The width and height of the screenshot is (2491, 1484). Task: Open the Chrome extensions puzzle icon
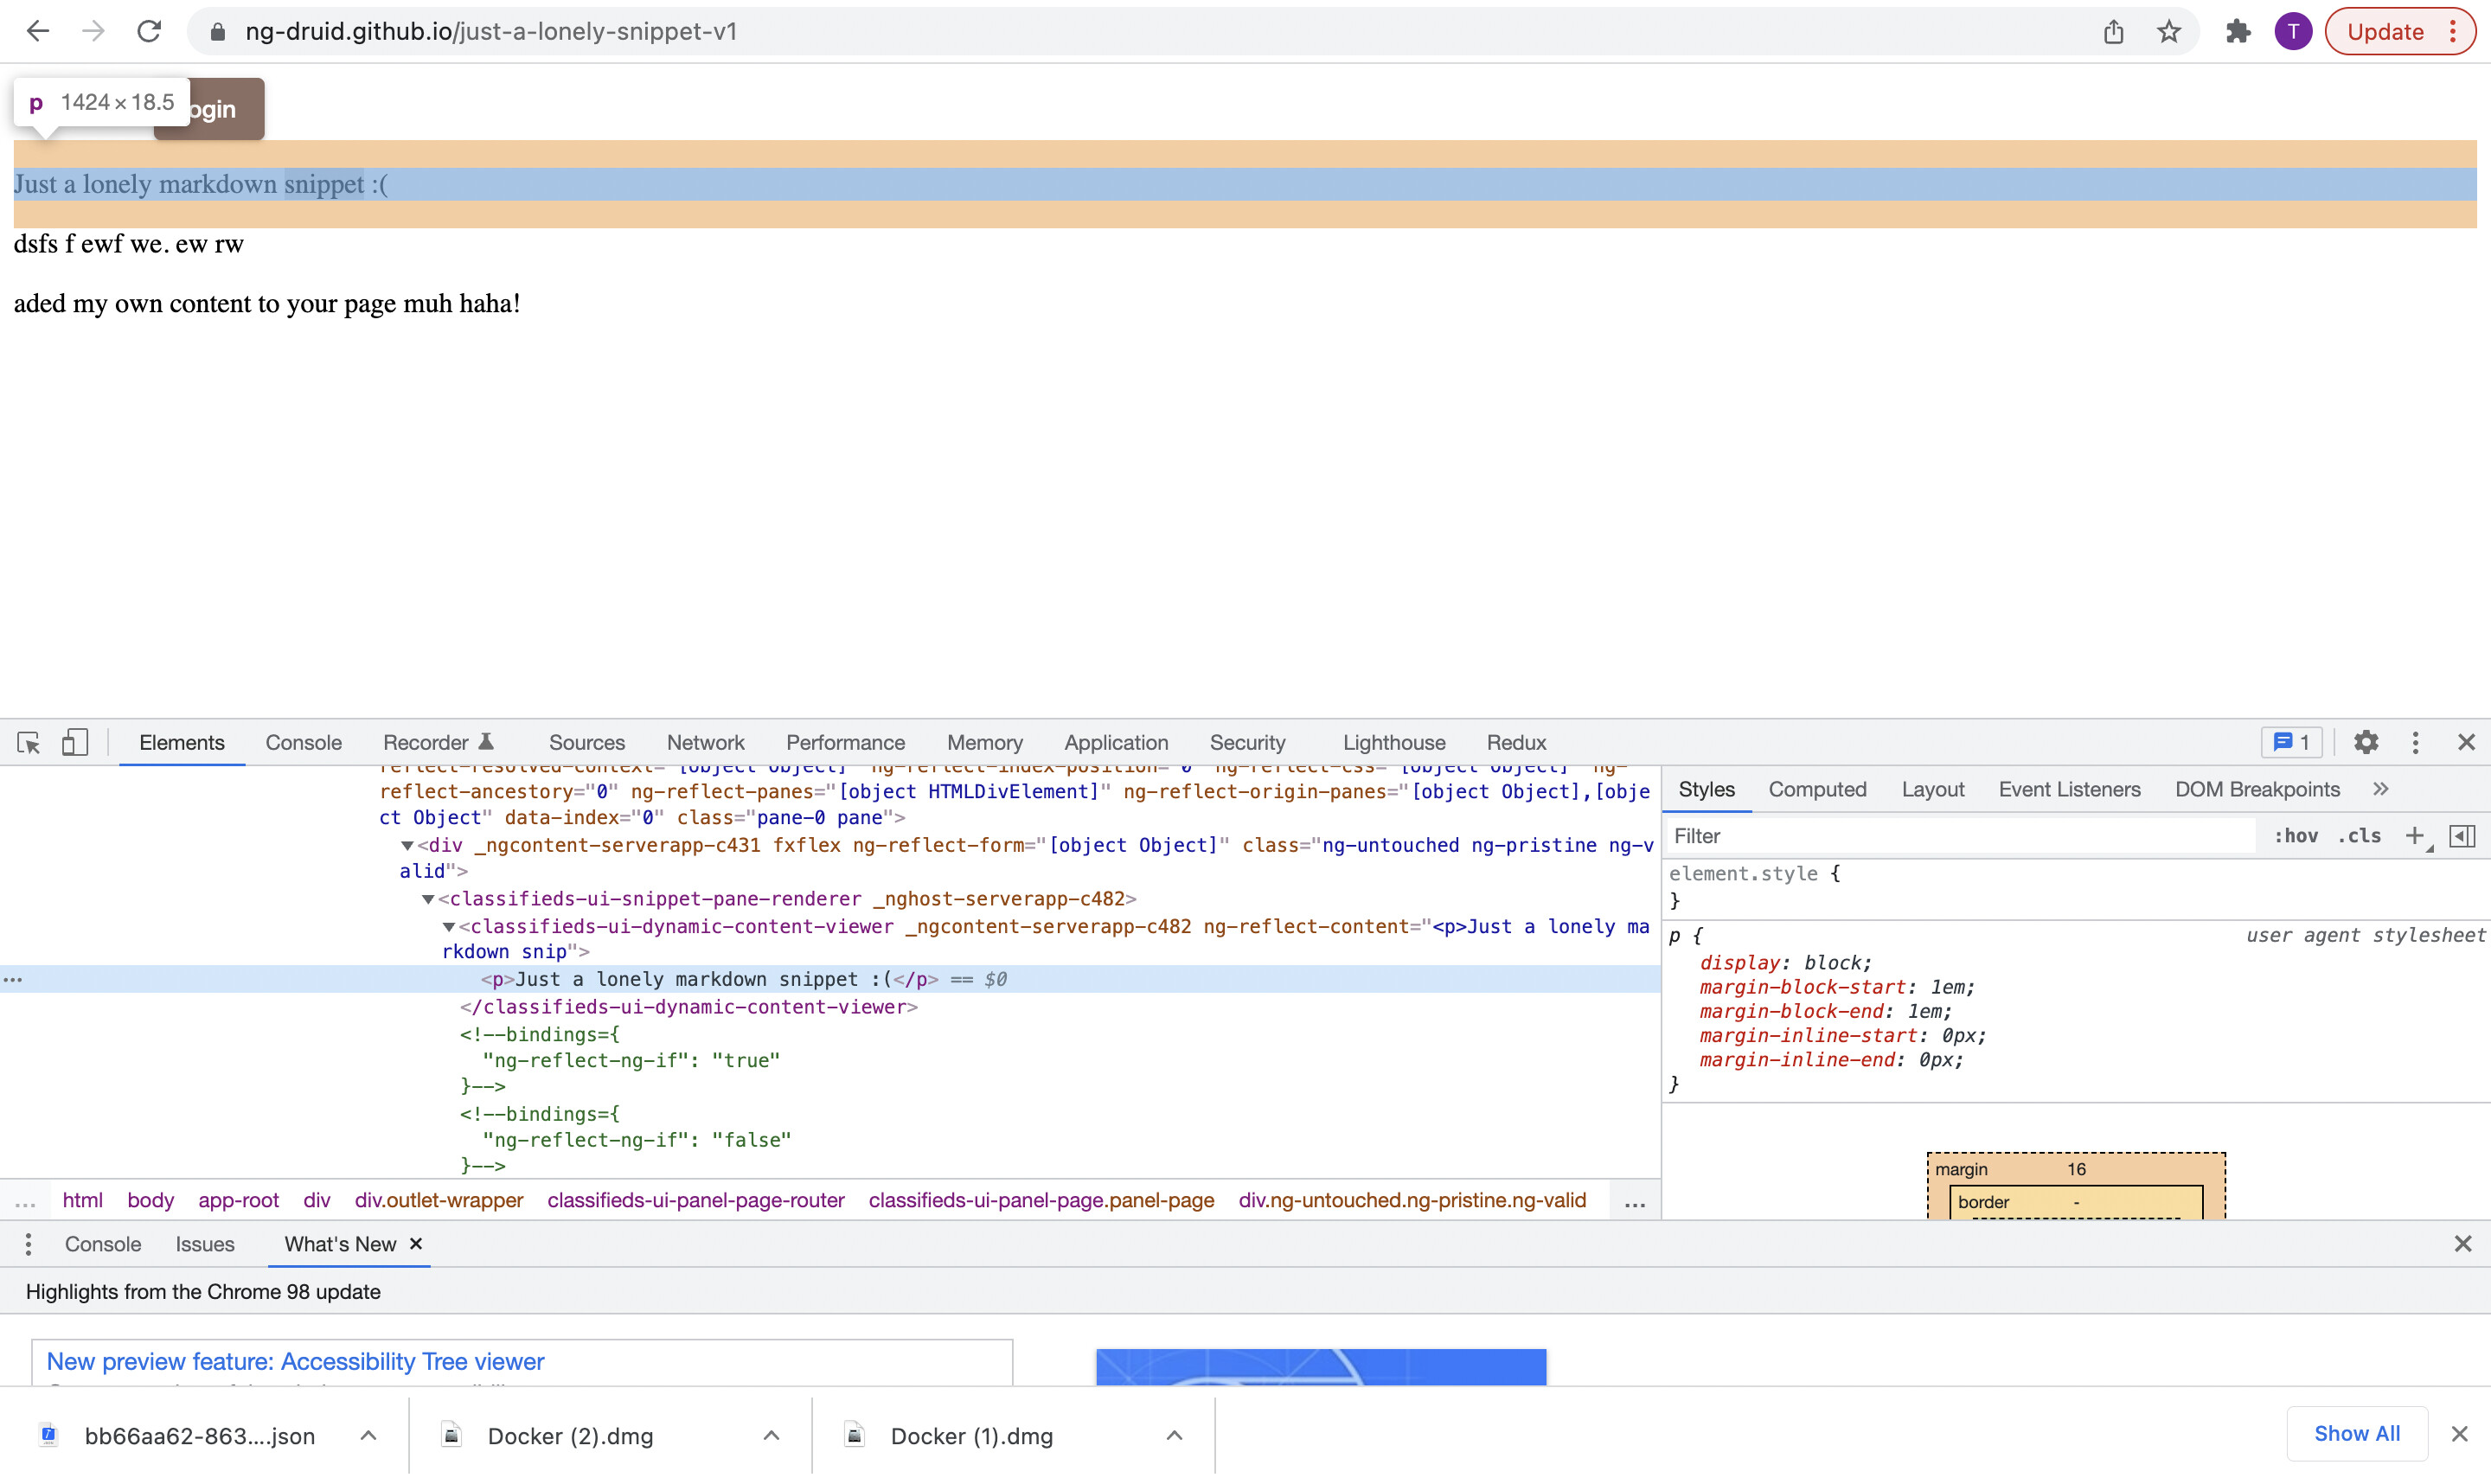[x=2238, y=32]
